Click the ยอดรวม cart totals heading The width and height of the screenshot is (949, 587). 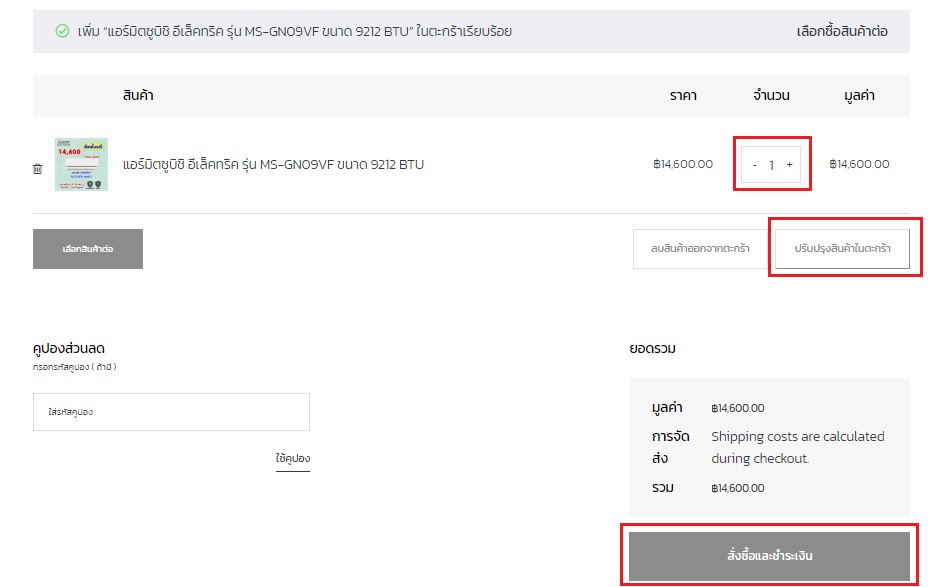click(652, 349)
